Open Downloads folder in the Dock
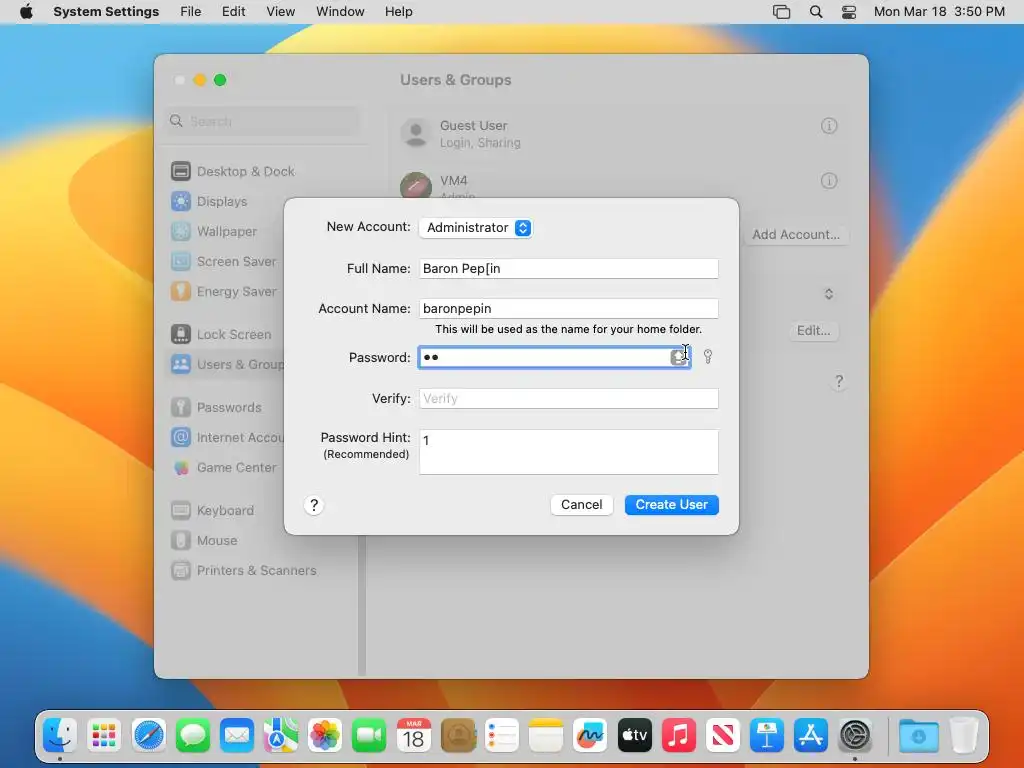 pos(919,736)
